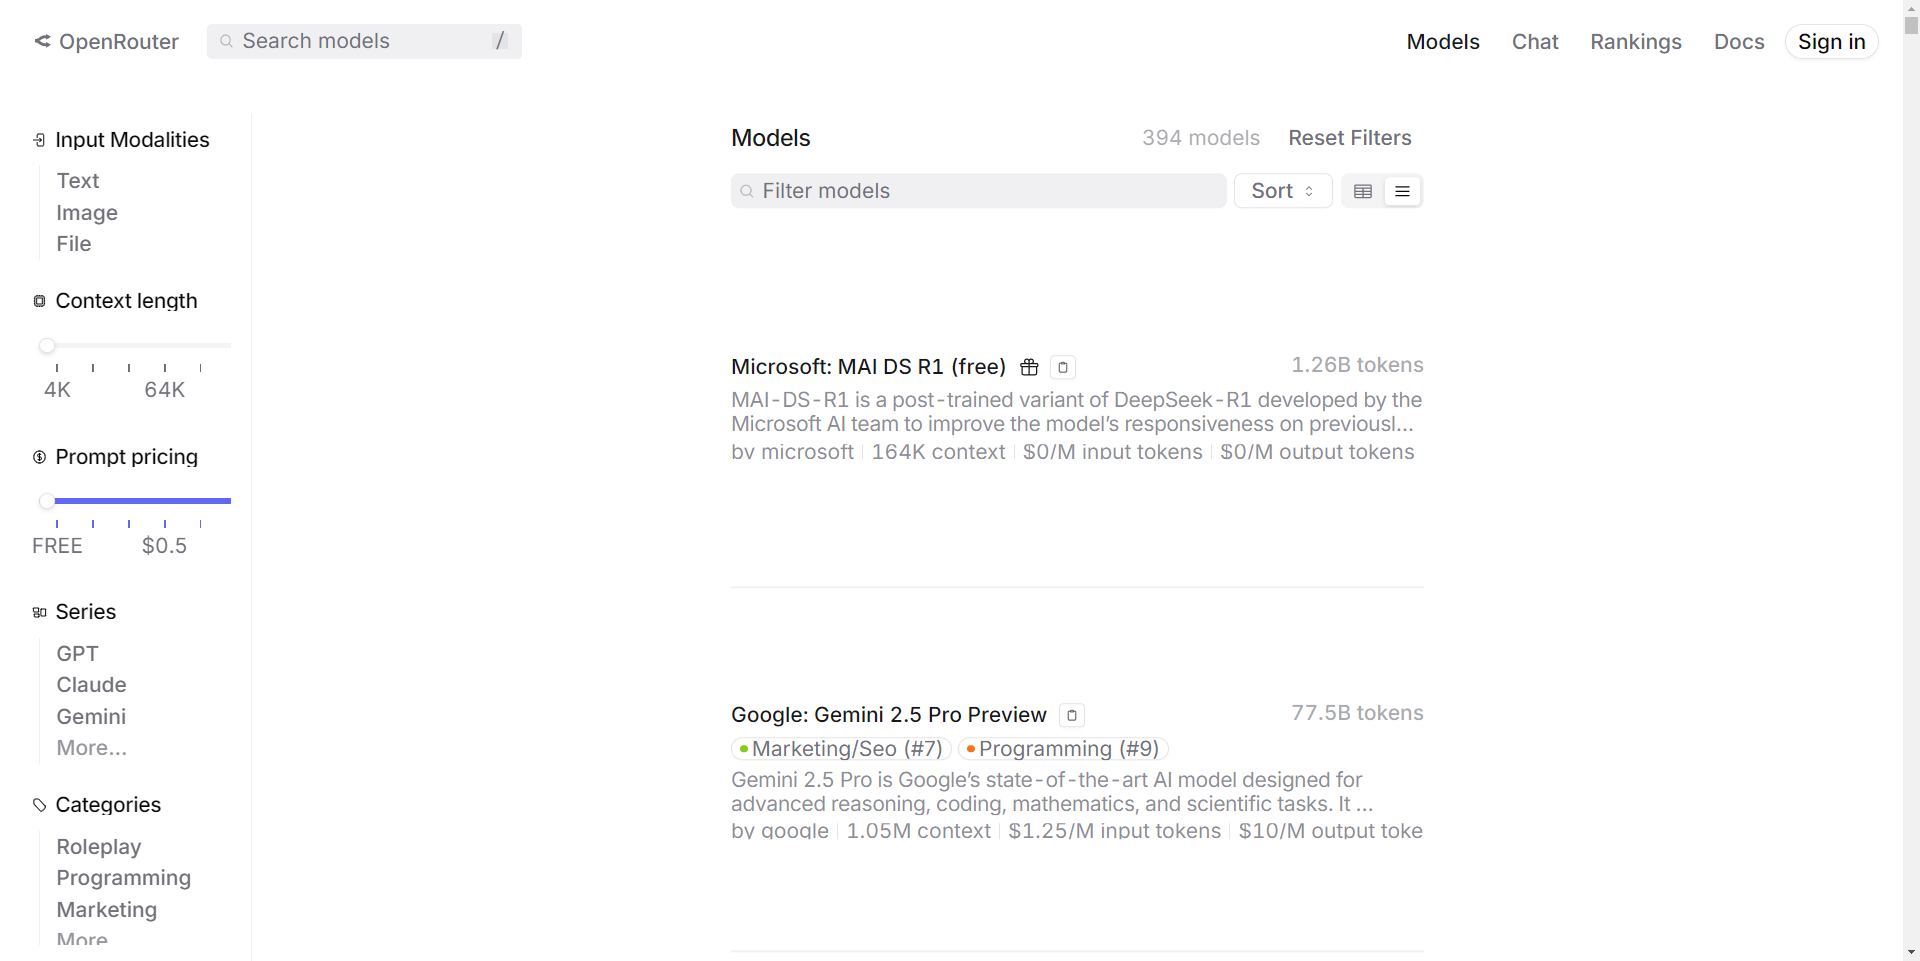Open the Docs page
Screen dimensions: 1920x961
click(1739, 42)
